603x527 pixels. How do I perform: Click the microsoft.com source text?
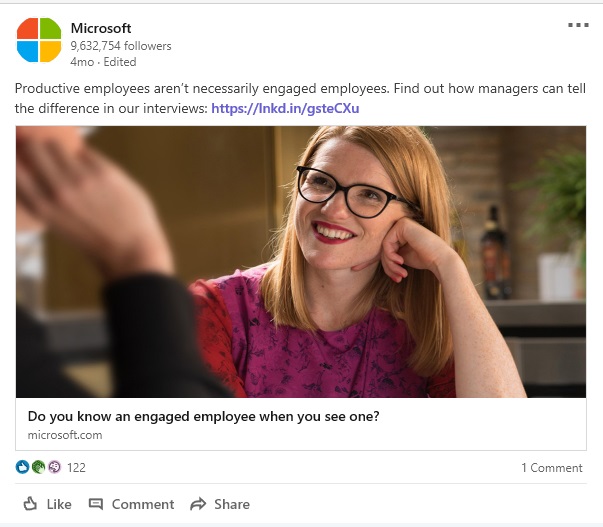tap(65, 435)
